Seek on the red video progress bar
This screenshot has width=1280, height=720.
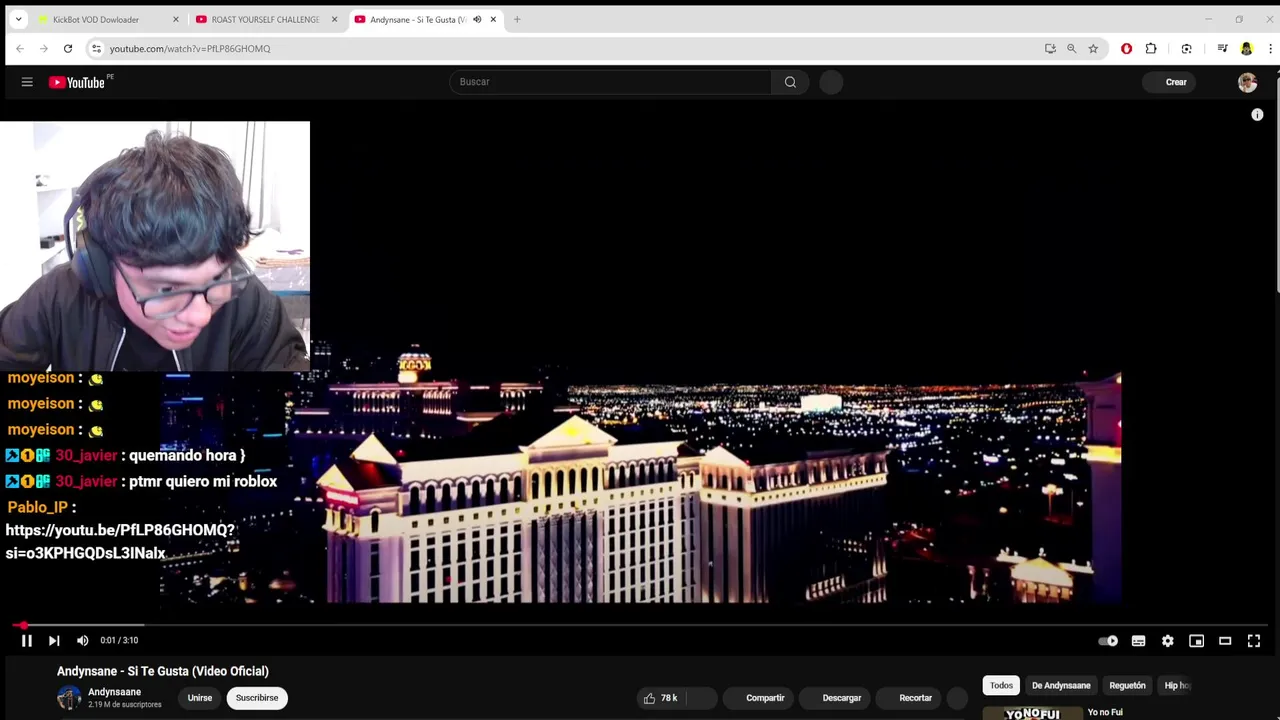(x=640, y=625)
